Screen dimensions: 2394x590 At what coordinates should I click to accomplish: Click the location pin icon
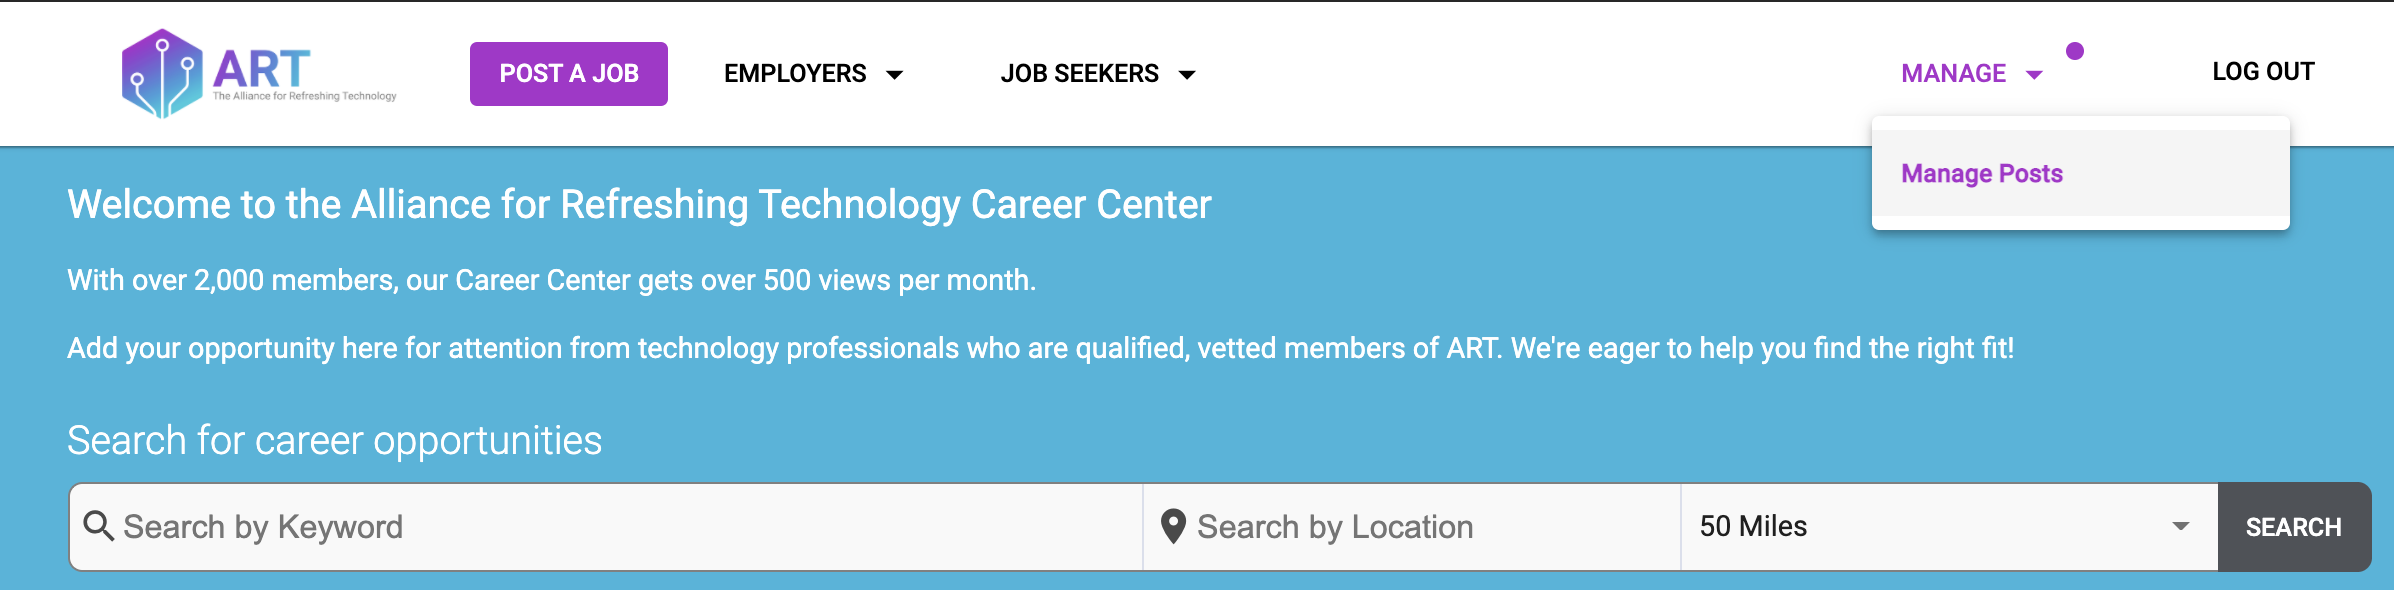click(1173, 526)
